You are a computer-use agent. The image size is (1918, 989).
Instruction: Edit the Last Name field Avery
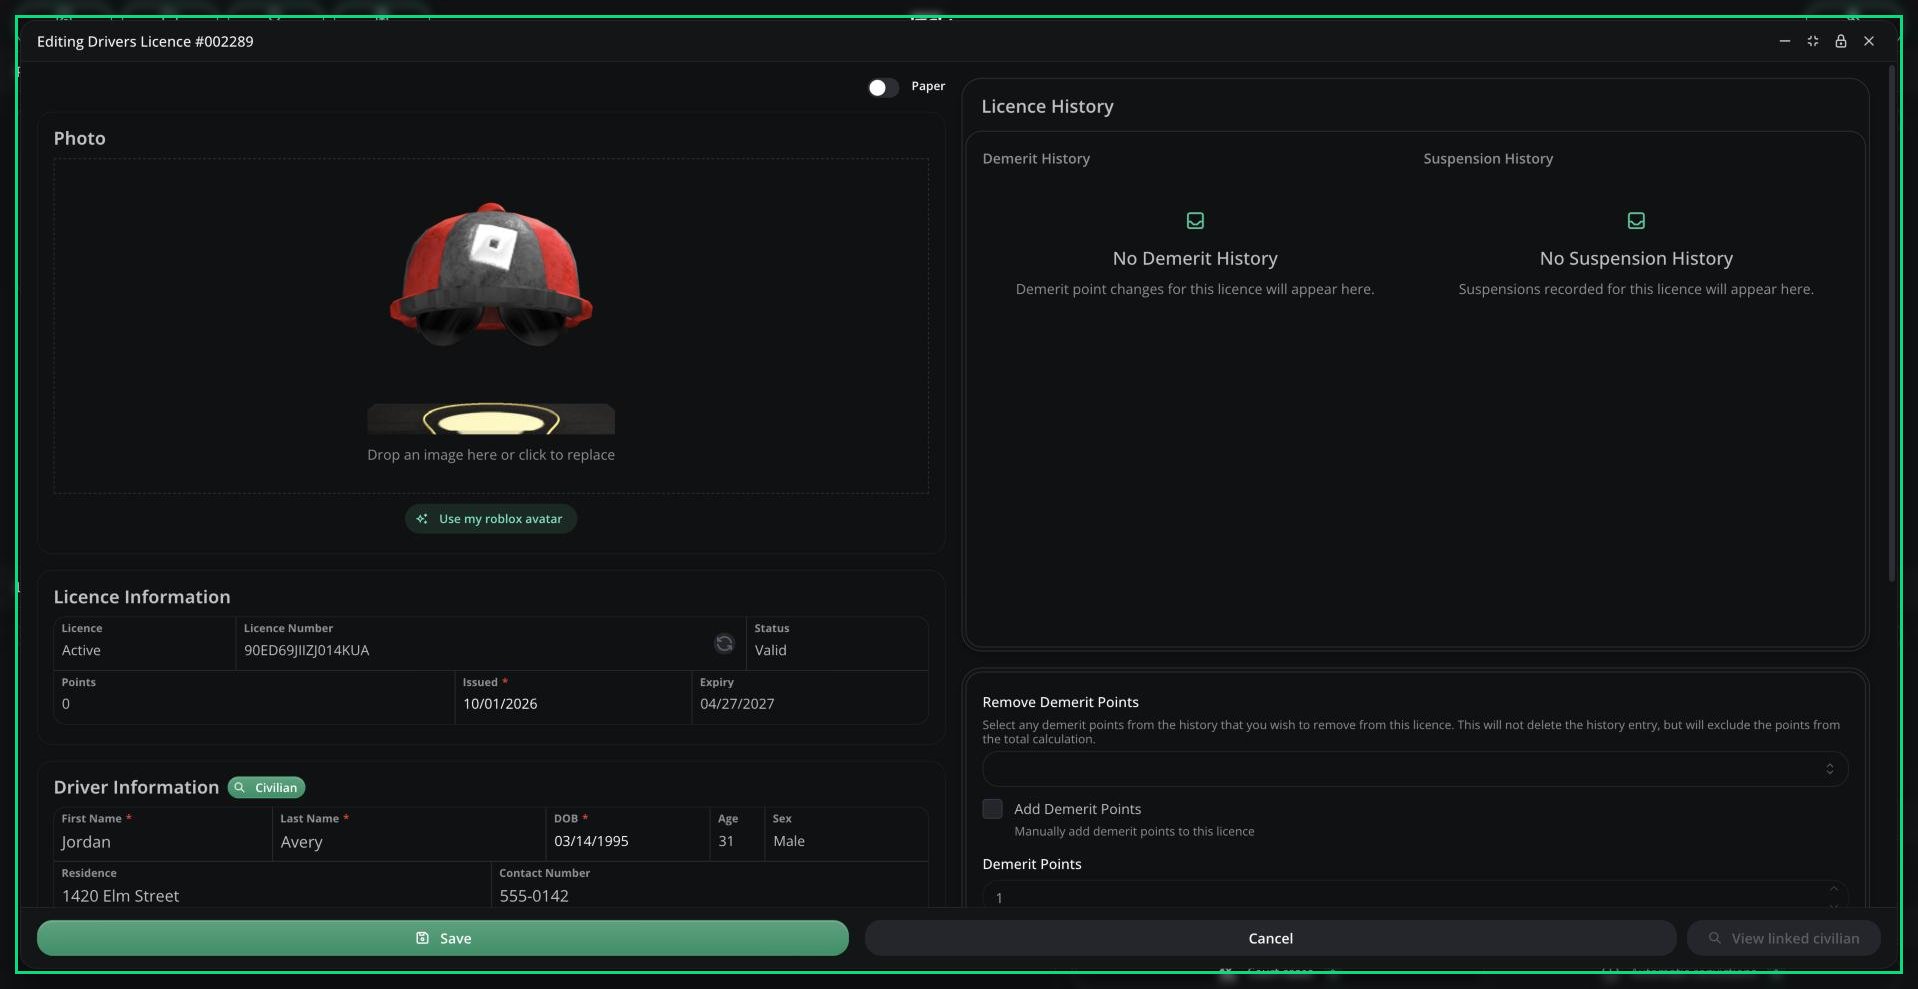408,834
